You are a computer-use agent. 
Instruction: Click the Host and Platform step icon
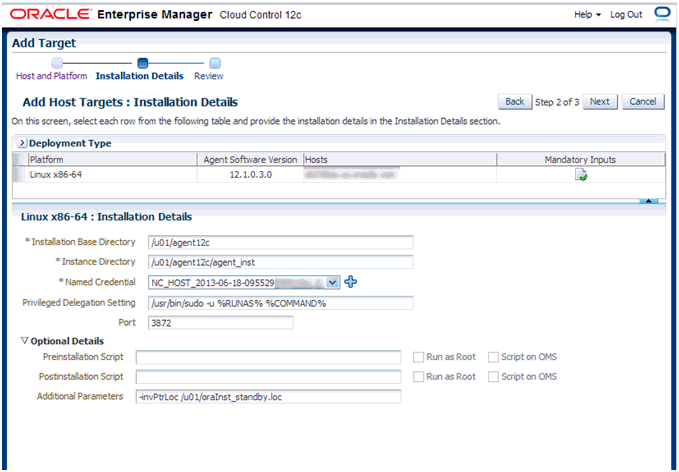tap(57, 64)
